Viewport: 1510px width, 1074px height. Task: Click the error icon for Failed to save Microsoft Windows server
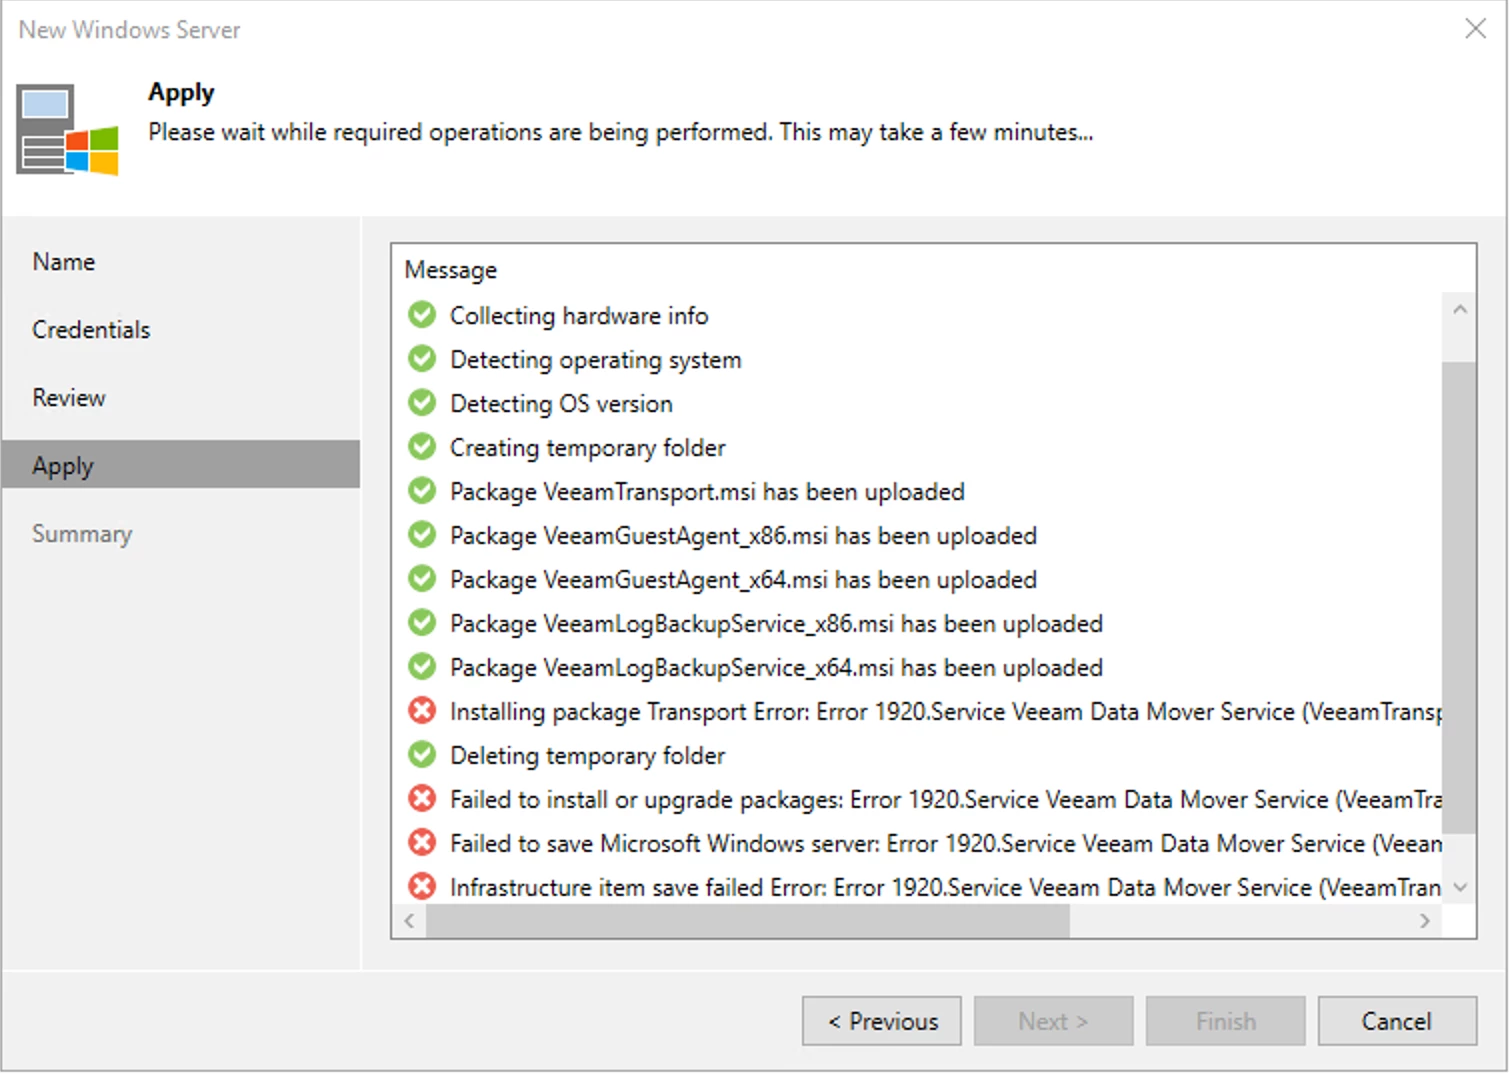pyautogui.click(x=421, y=842)
